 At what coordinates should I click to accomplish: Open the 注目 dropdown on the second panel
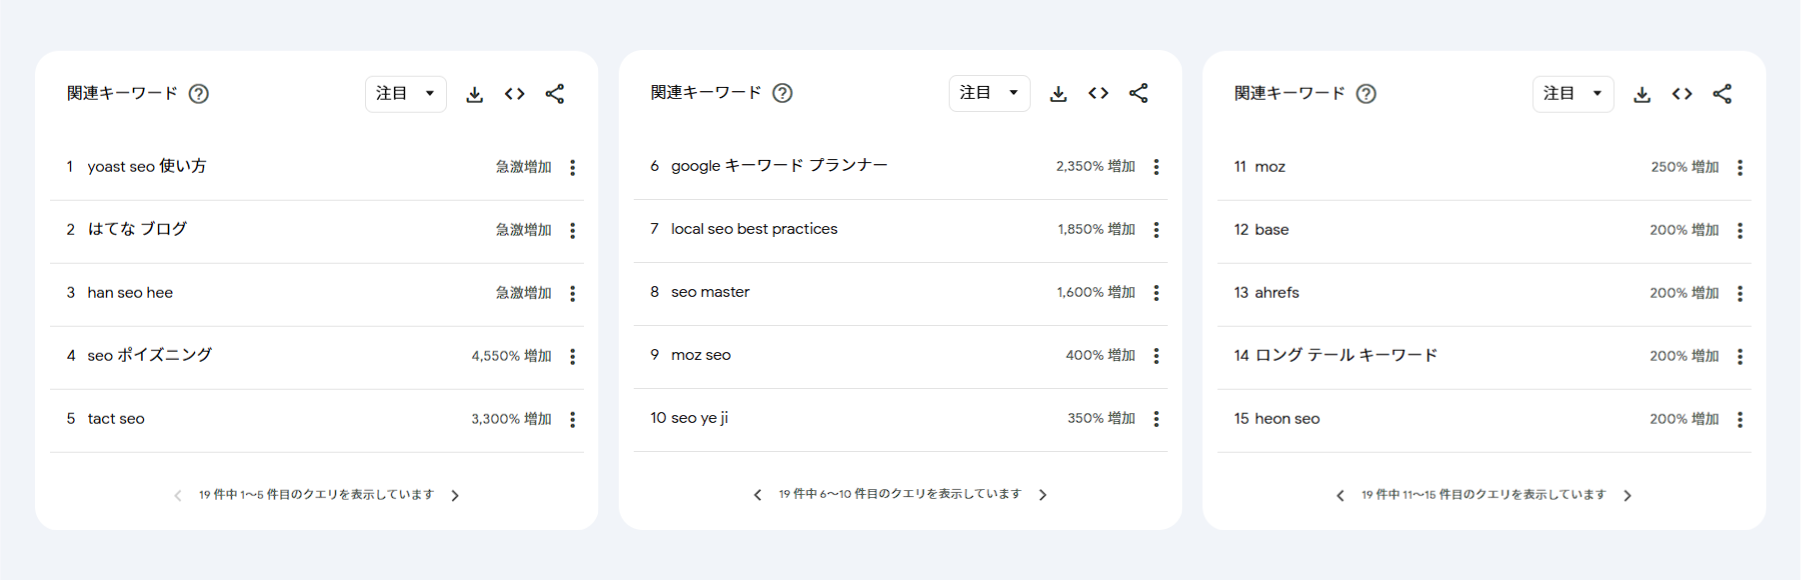989,93
